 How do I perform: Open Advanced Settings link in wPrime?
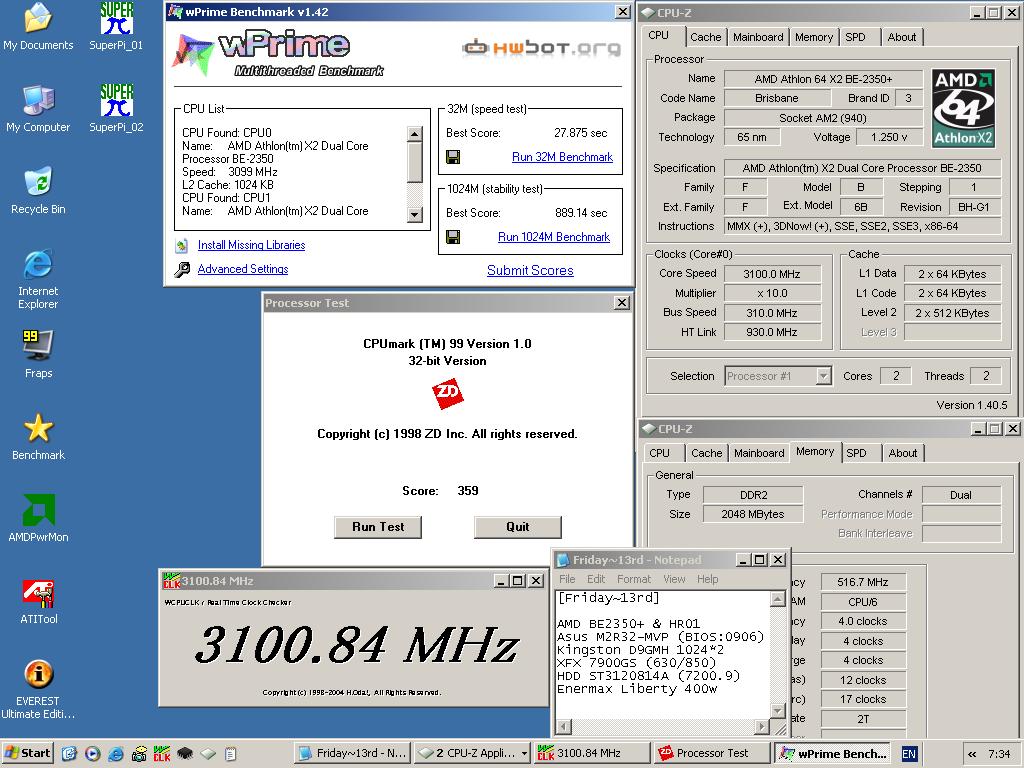tap(243, 269)
